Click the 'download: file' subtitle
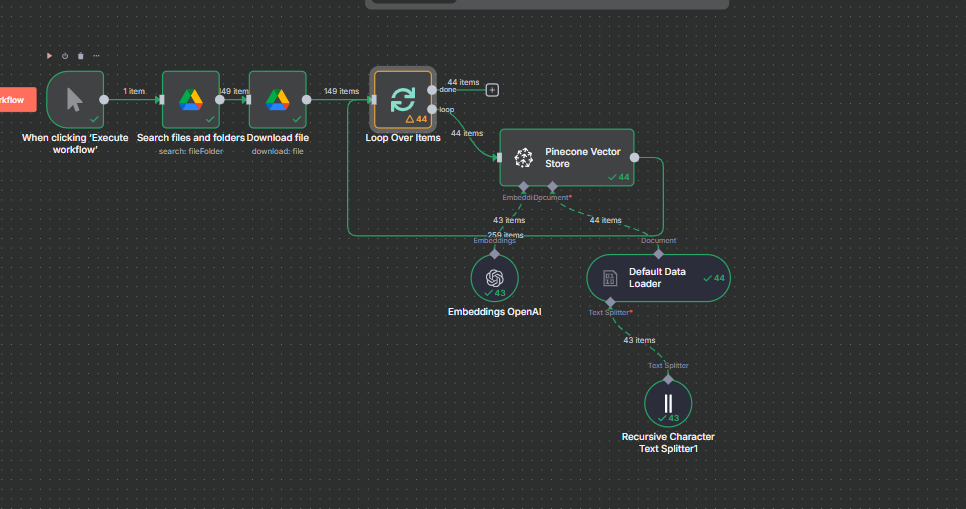This screenshot has width=966, height=509. 278,152
